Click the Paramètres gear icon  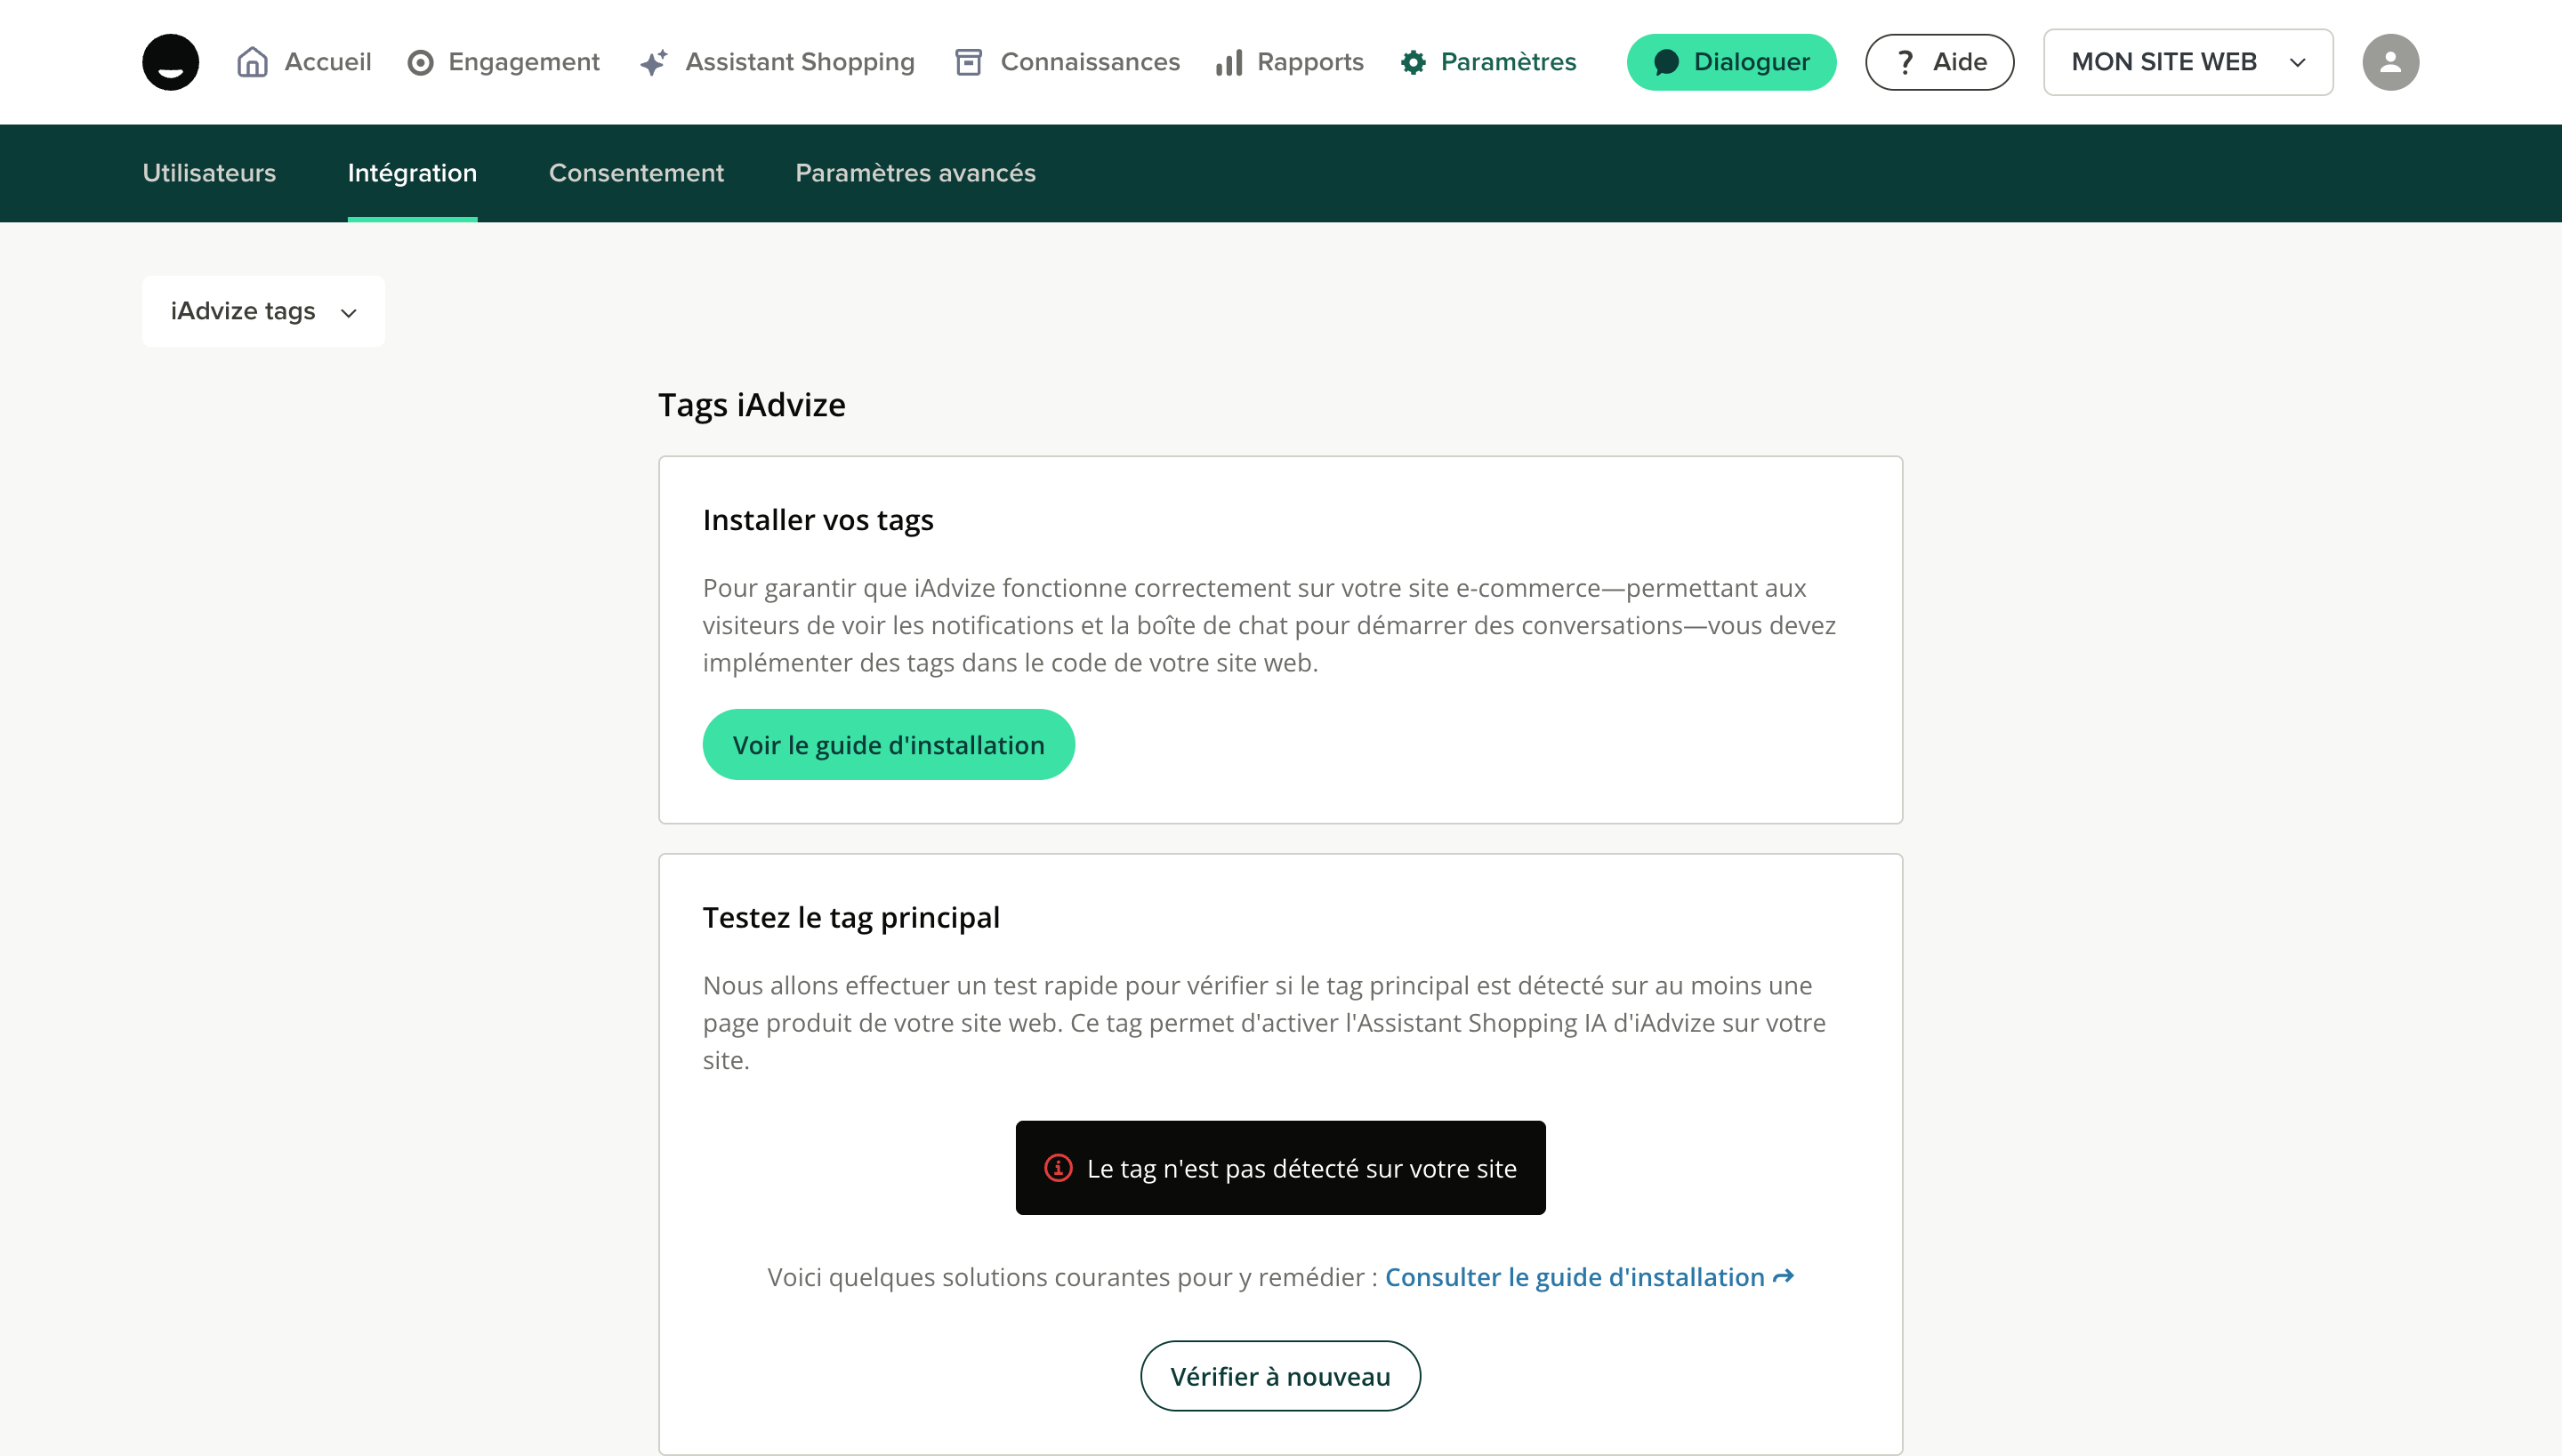(1413, 63)
